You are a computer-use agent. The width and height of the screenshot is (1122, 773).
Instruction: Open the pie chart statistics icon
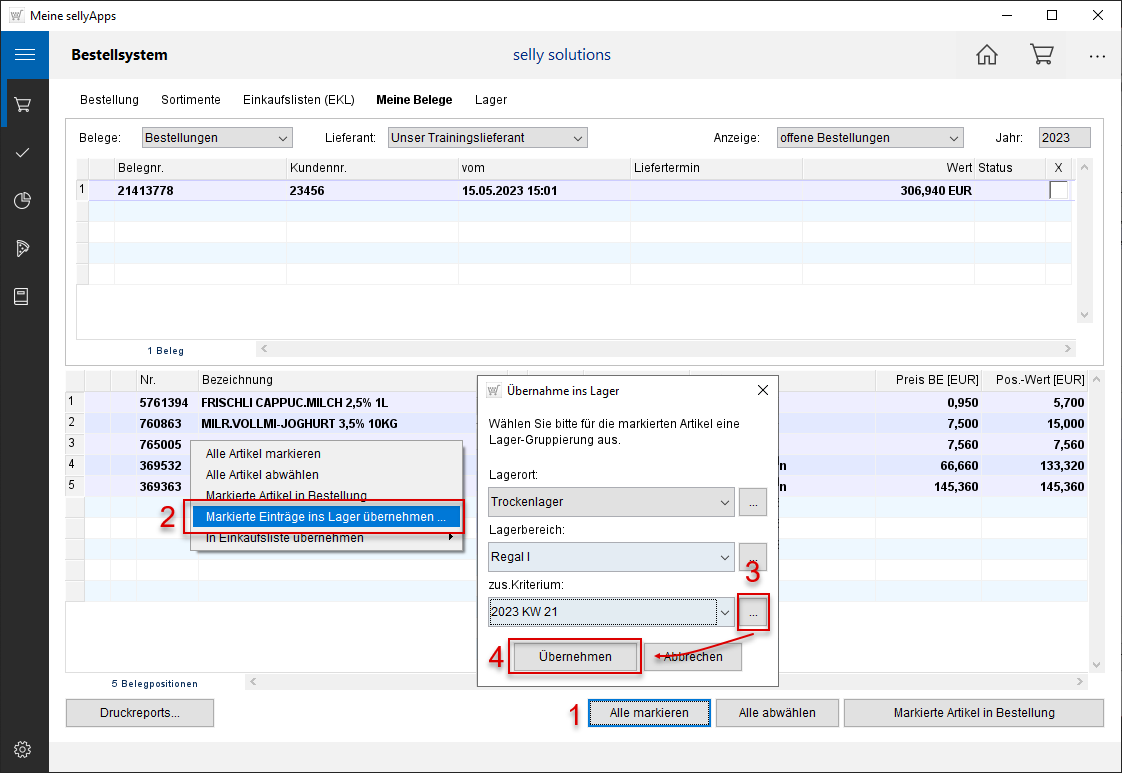[x=23, y=200]
